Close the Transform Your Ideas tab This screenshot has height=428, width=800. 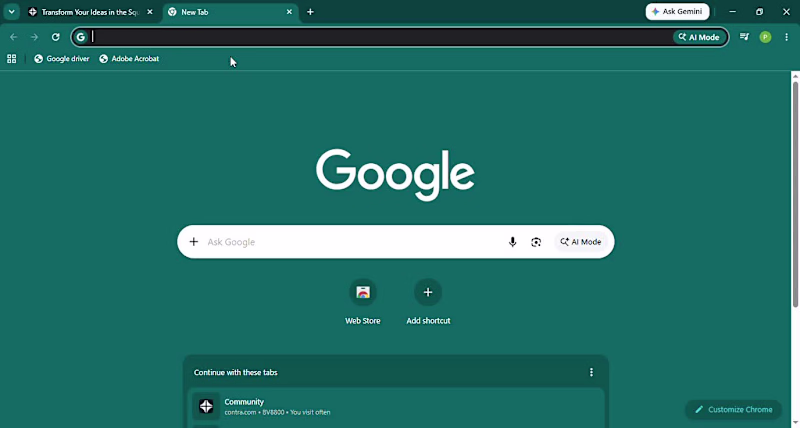[150, 12]
